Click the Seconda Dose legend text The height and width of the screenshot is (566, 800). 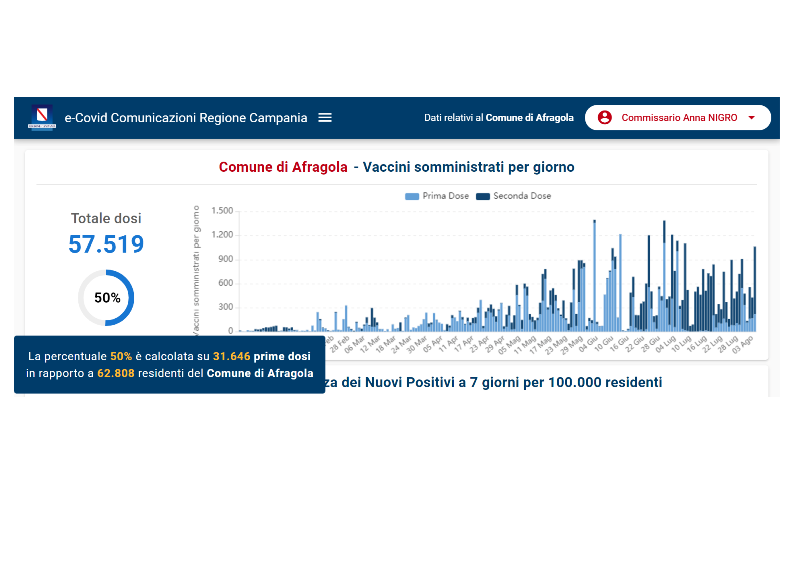click(x=522, y=196)
